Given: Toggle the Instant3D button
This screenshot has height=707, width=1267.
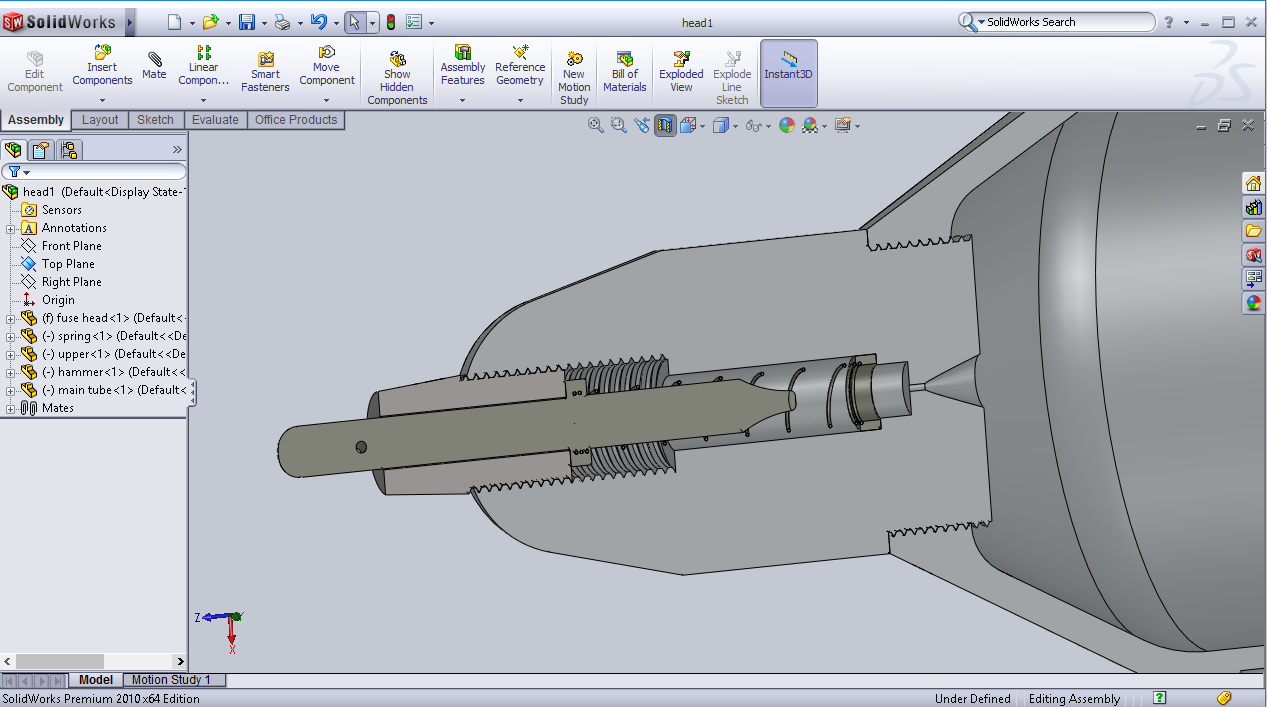Looking at the screenshot, I should (x=789, y=73).
